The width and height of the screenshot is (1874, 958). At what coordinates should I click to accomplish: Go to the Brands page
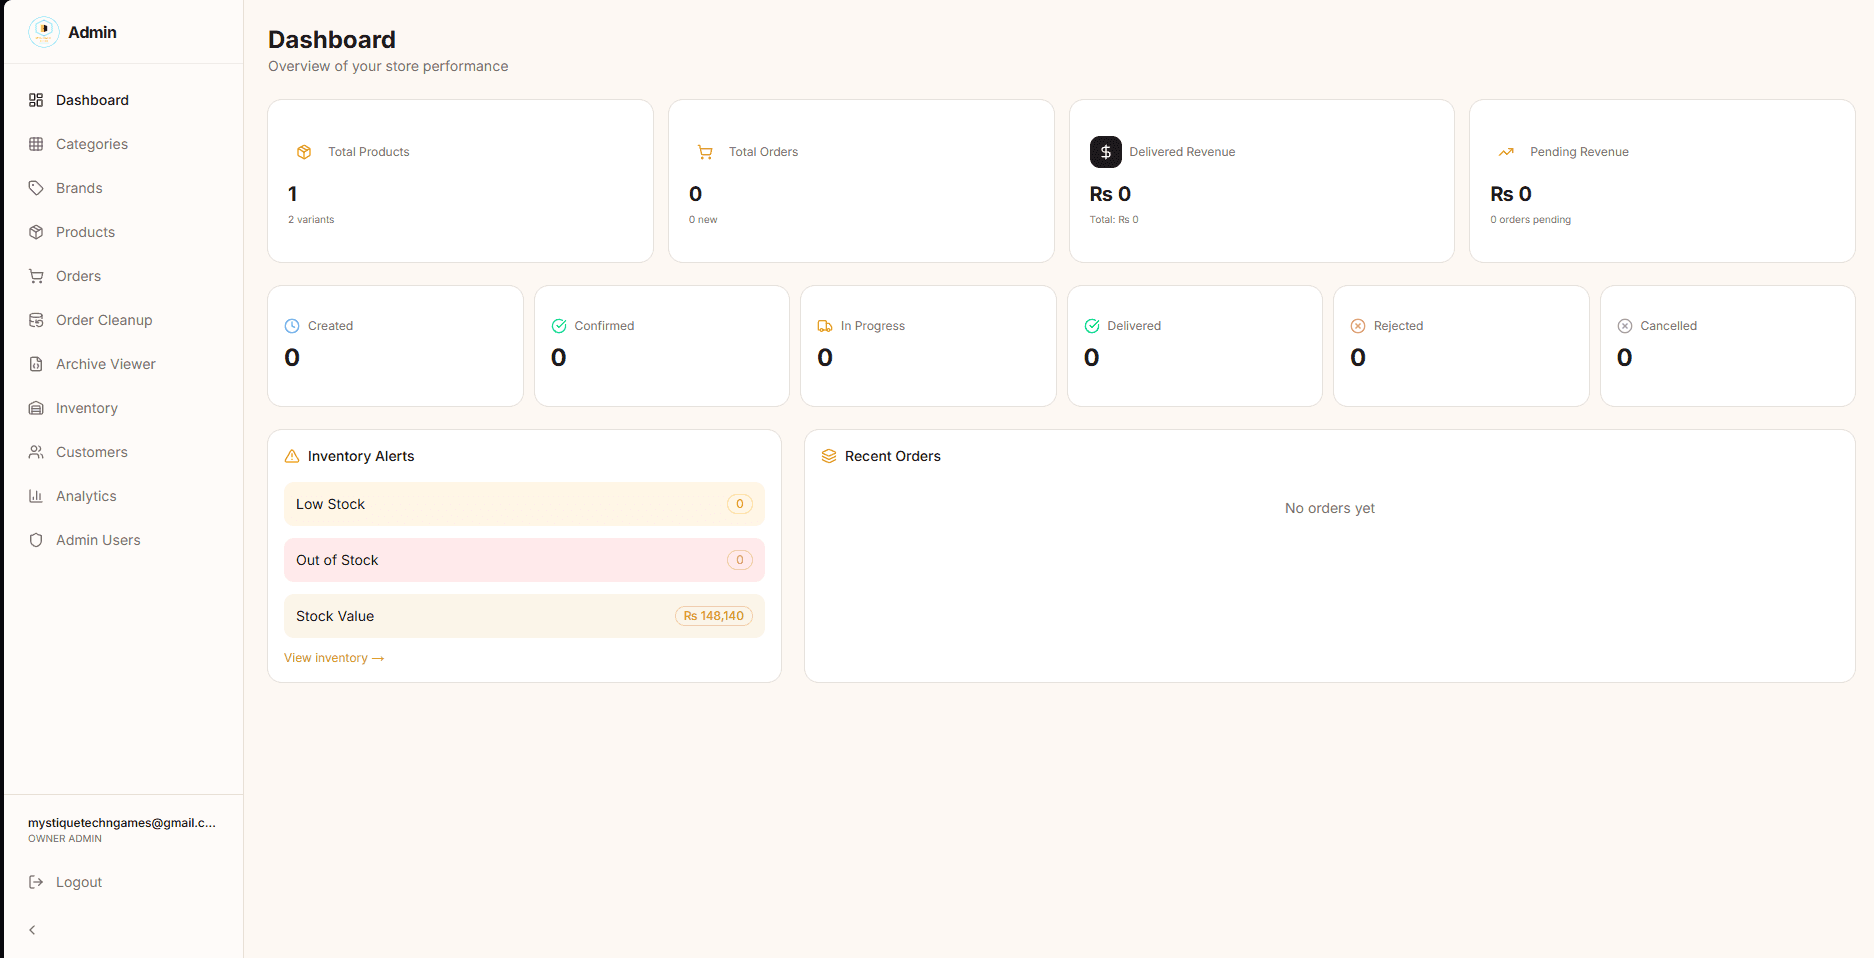(x=124, y=188)
